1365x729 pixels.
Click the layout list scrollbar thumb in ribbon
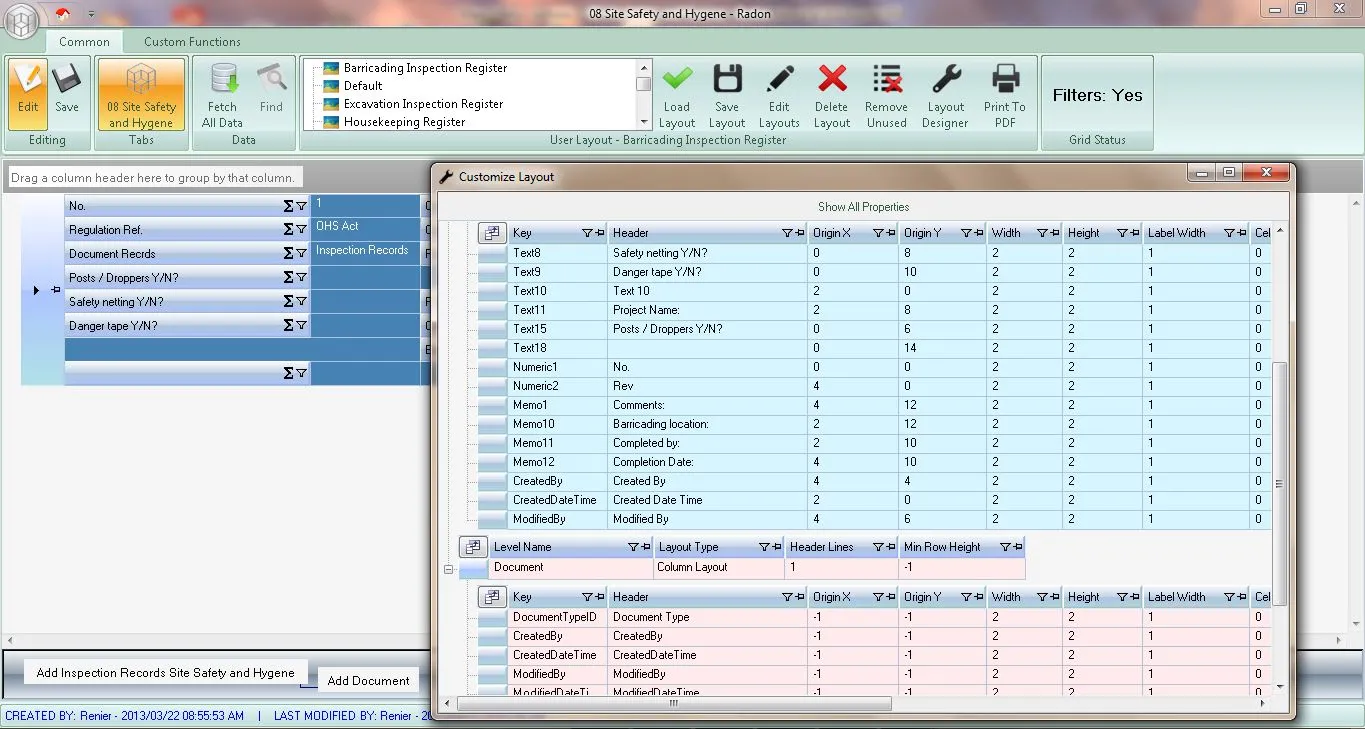(x=644, y=84)
